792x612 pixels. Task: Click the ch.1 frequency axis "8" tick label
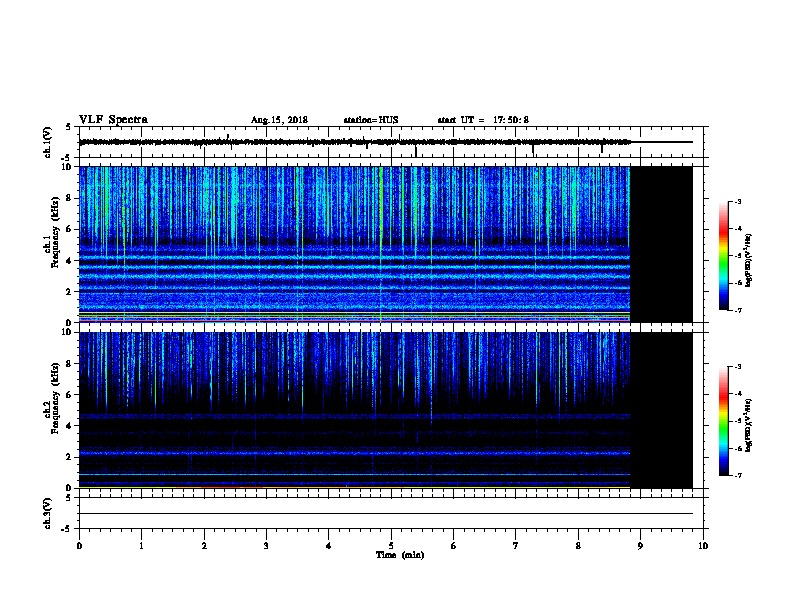69,198
